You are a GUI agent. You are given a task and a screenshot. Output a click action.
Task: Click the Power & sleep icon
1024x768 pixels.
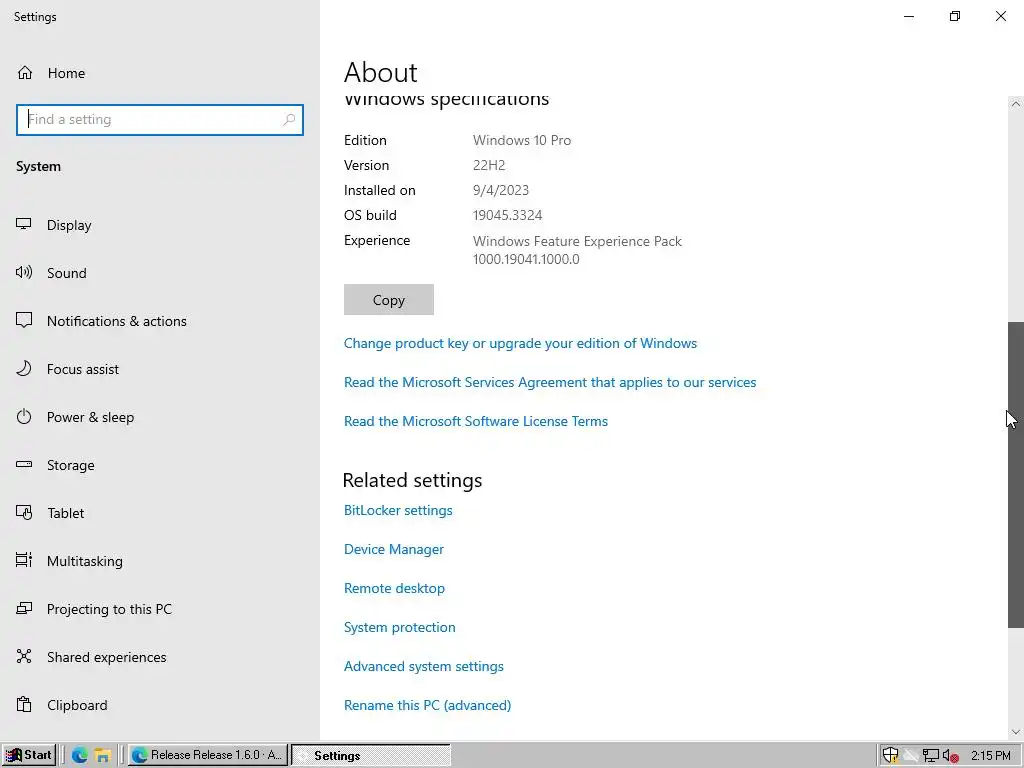click(x=24, y=417)
